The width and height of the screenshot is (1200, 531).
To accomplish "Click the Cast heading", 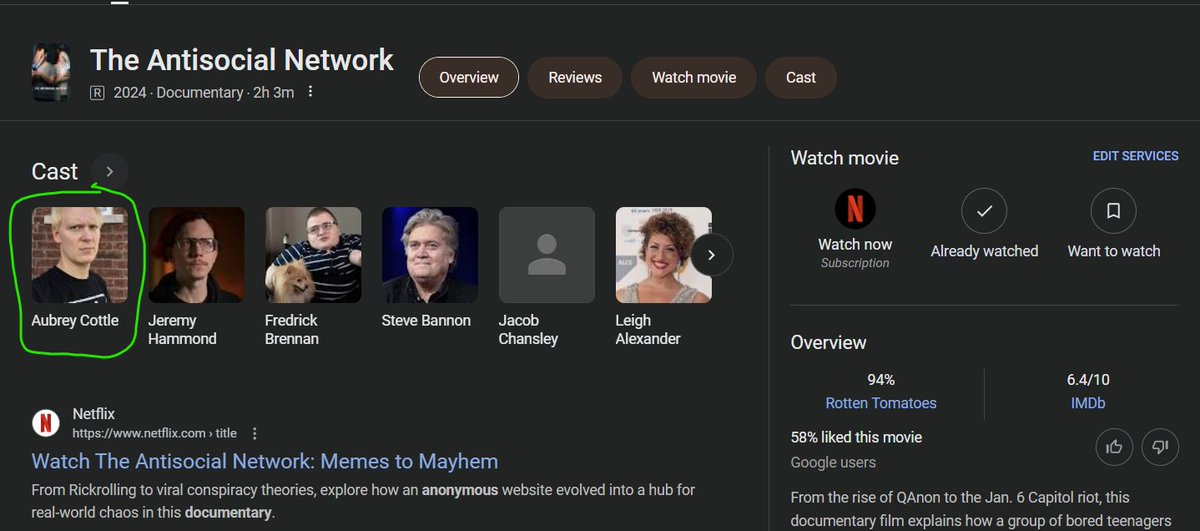I will tap(55, 172).
